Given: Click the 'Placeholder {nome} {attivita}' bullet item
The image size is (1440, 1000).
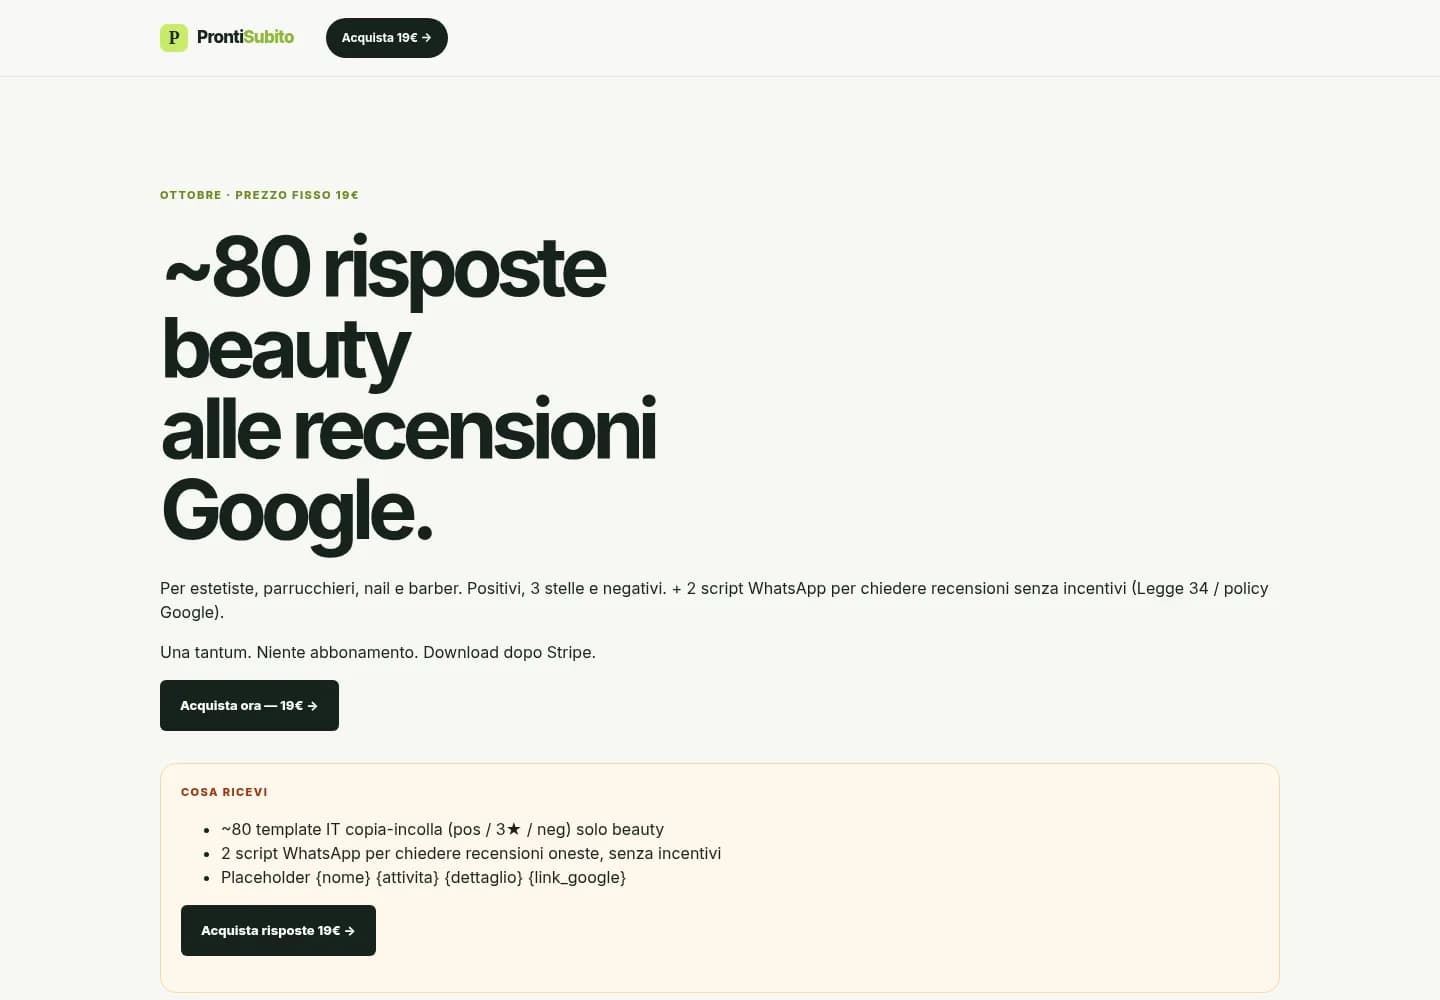Looking at the screenshot, I should pyautogui.click(x=423, y=877).
